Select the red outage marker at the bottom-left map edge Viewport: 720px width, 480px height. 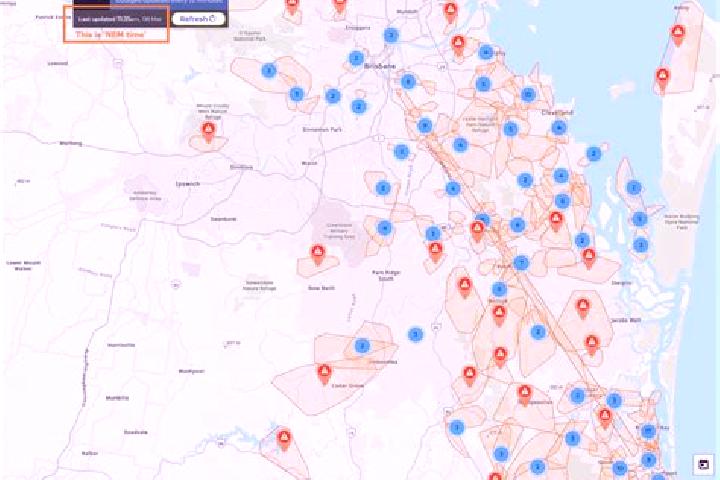284,439
